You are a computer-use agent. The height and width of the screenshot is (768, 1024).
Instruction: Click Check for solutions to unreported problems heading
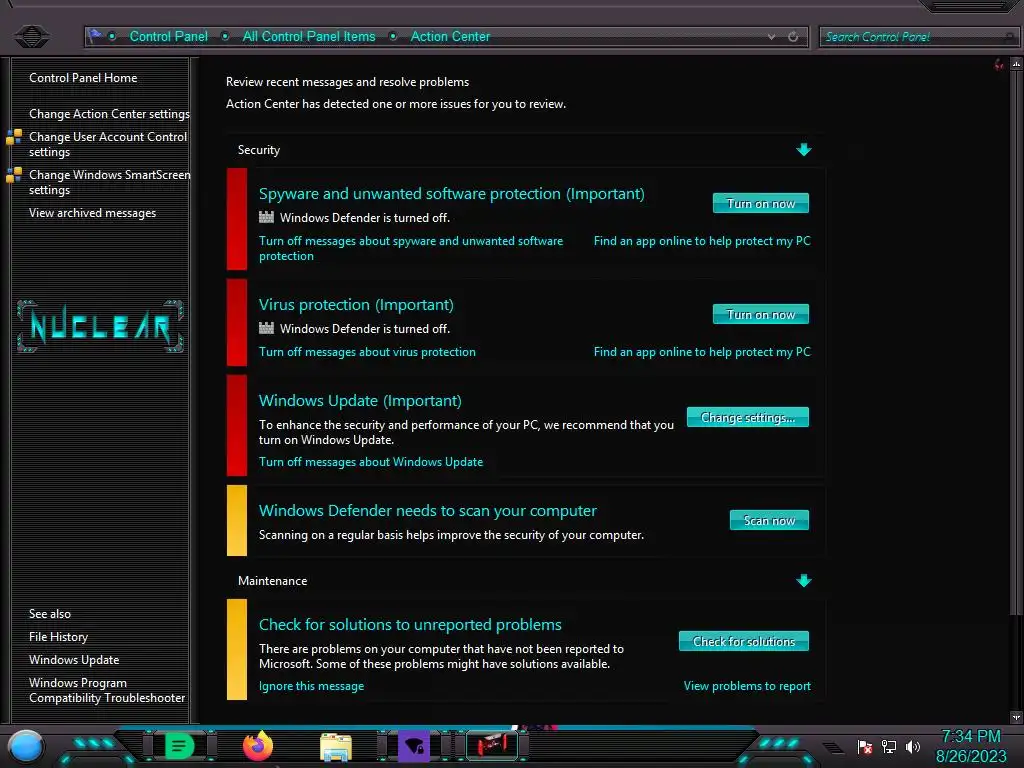(x=410, y=624)
